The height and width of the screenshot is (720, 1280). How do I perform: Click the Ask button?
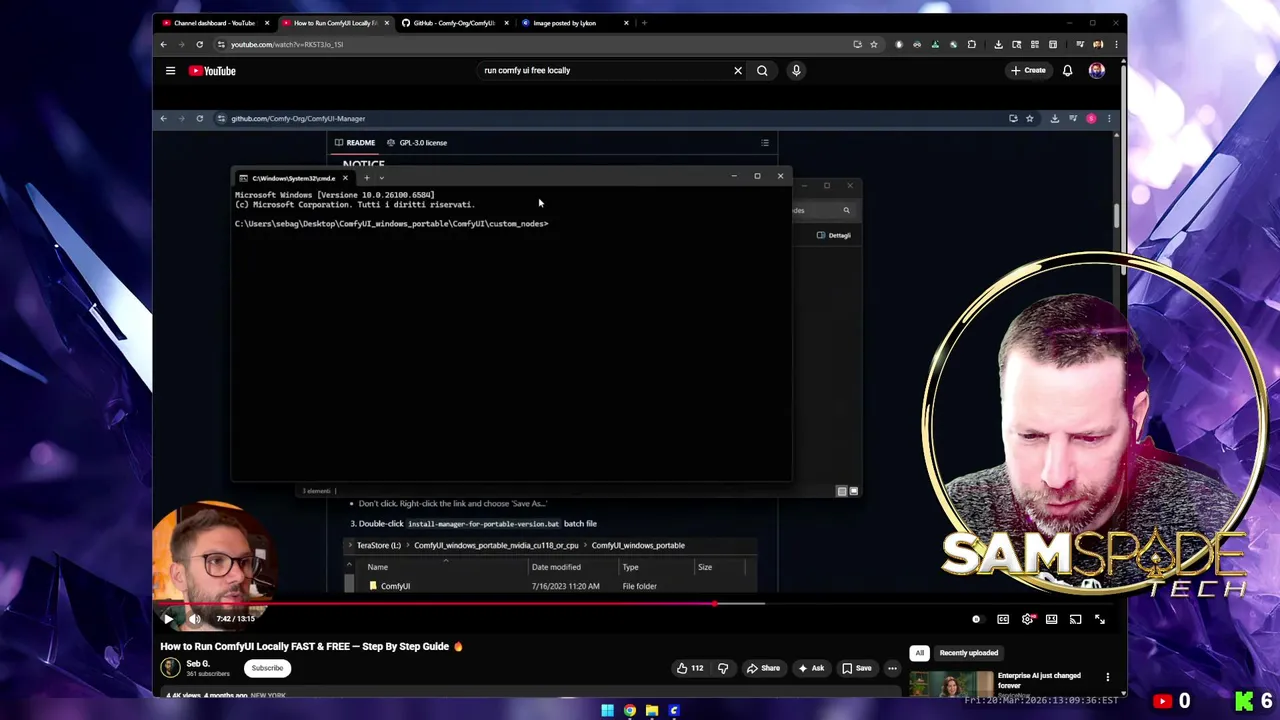coord(811,668)
